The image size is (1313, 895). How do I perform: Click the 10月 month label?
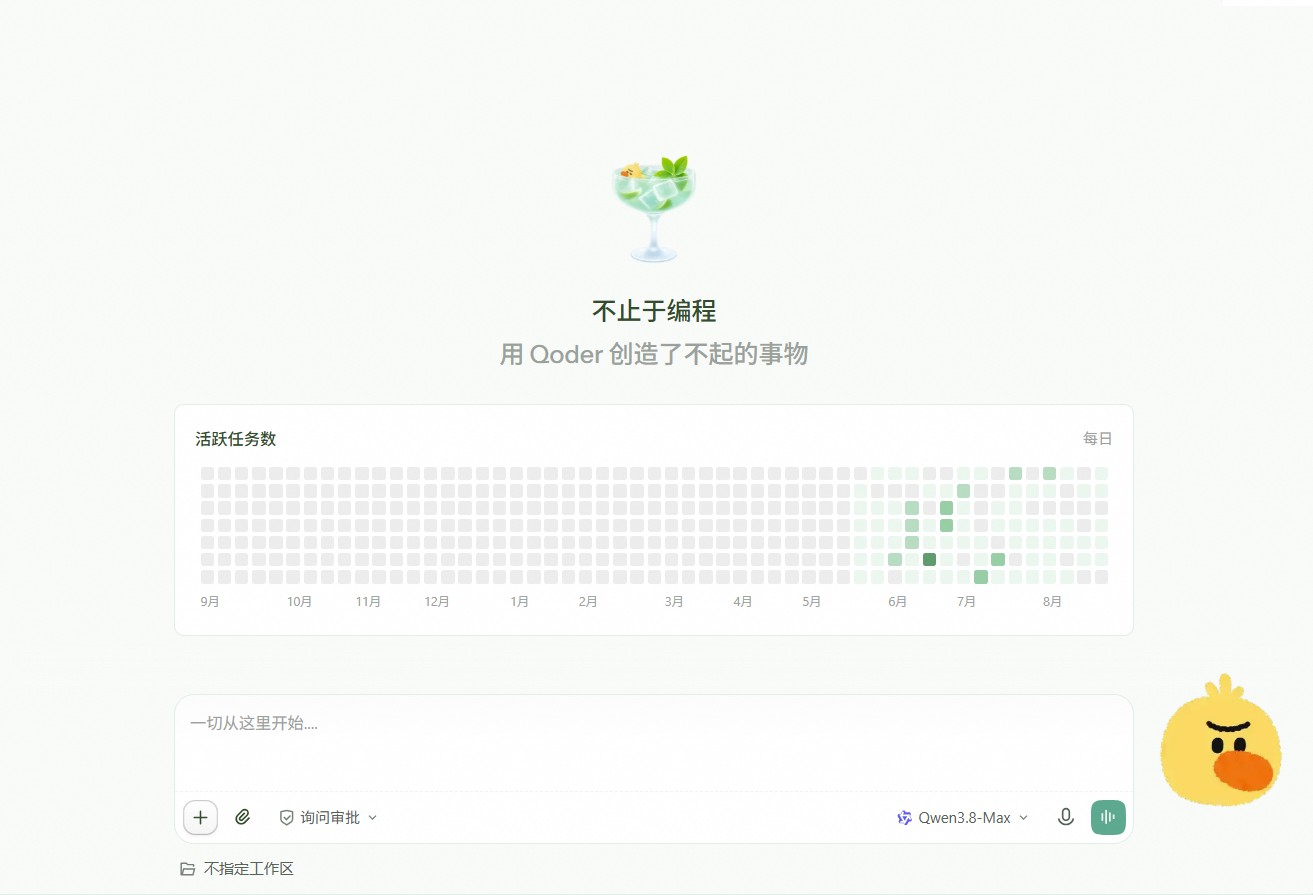(x=300, y=601)
